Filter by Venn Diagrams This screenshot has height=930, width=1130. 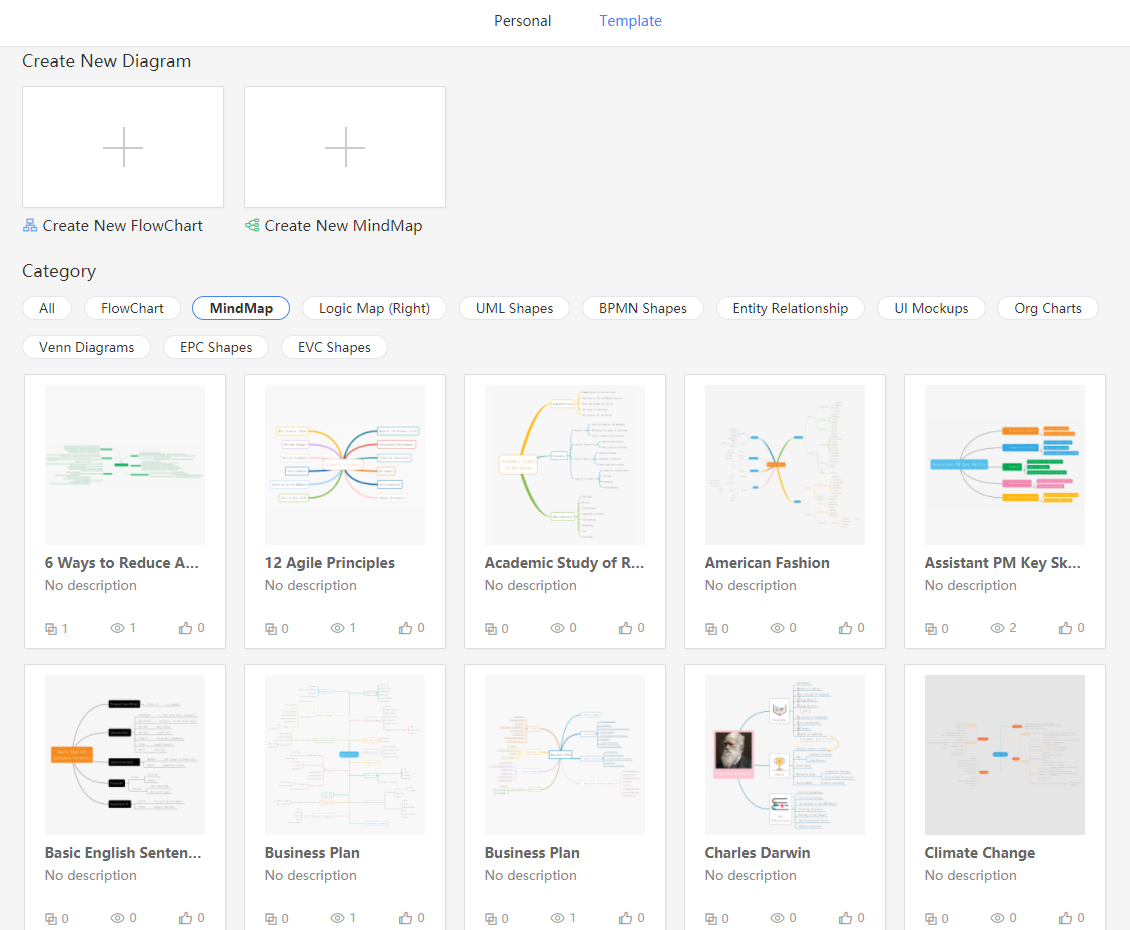click(86, 347)
